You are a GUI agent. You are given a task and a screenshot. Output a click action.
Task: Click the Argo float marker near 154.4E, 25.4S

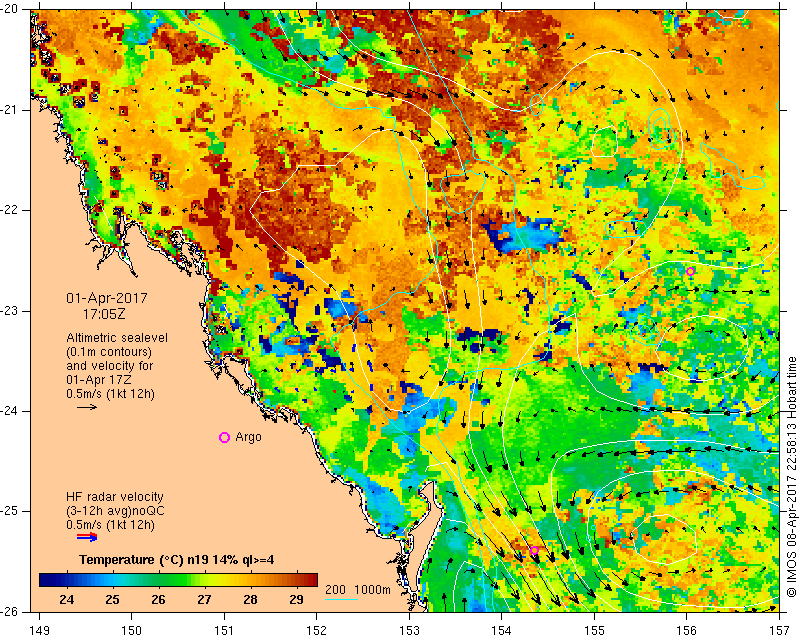point(534,550)
